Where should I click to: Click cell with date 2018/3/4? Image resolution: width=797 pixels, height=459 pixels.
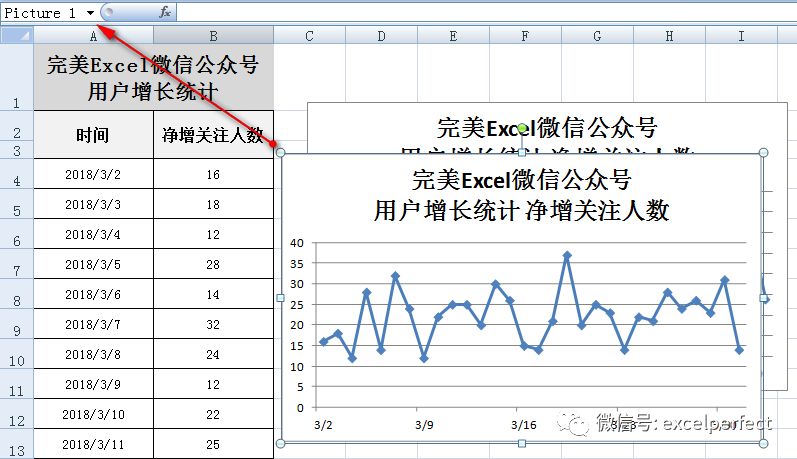click(94, 234)
